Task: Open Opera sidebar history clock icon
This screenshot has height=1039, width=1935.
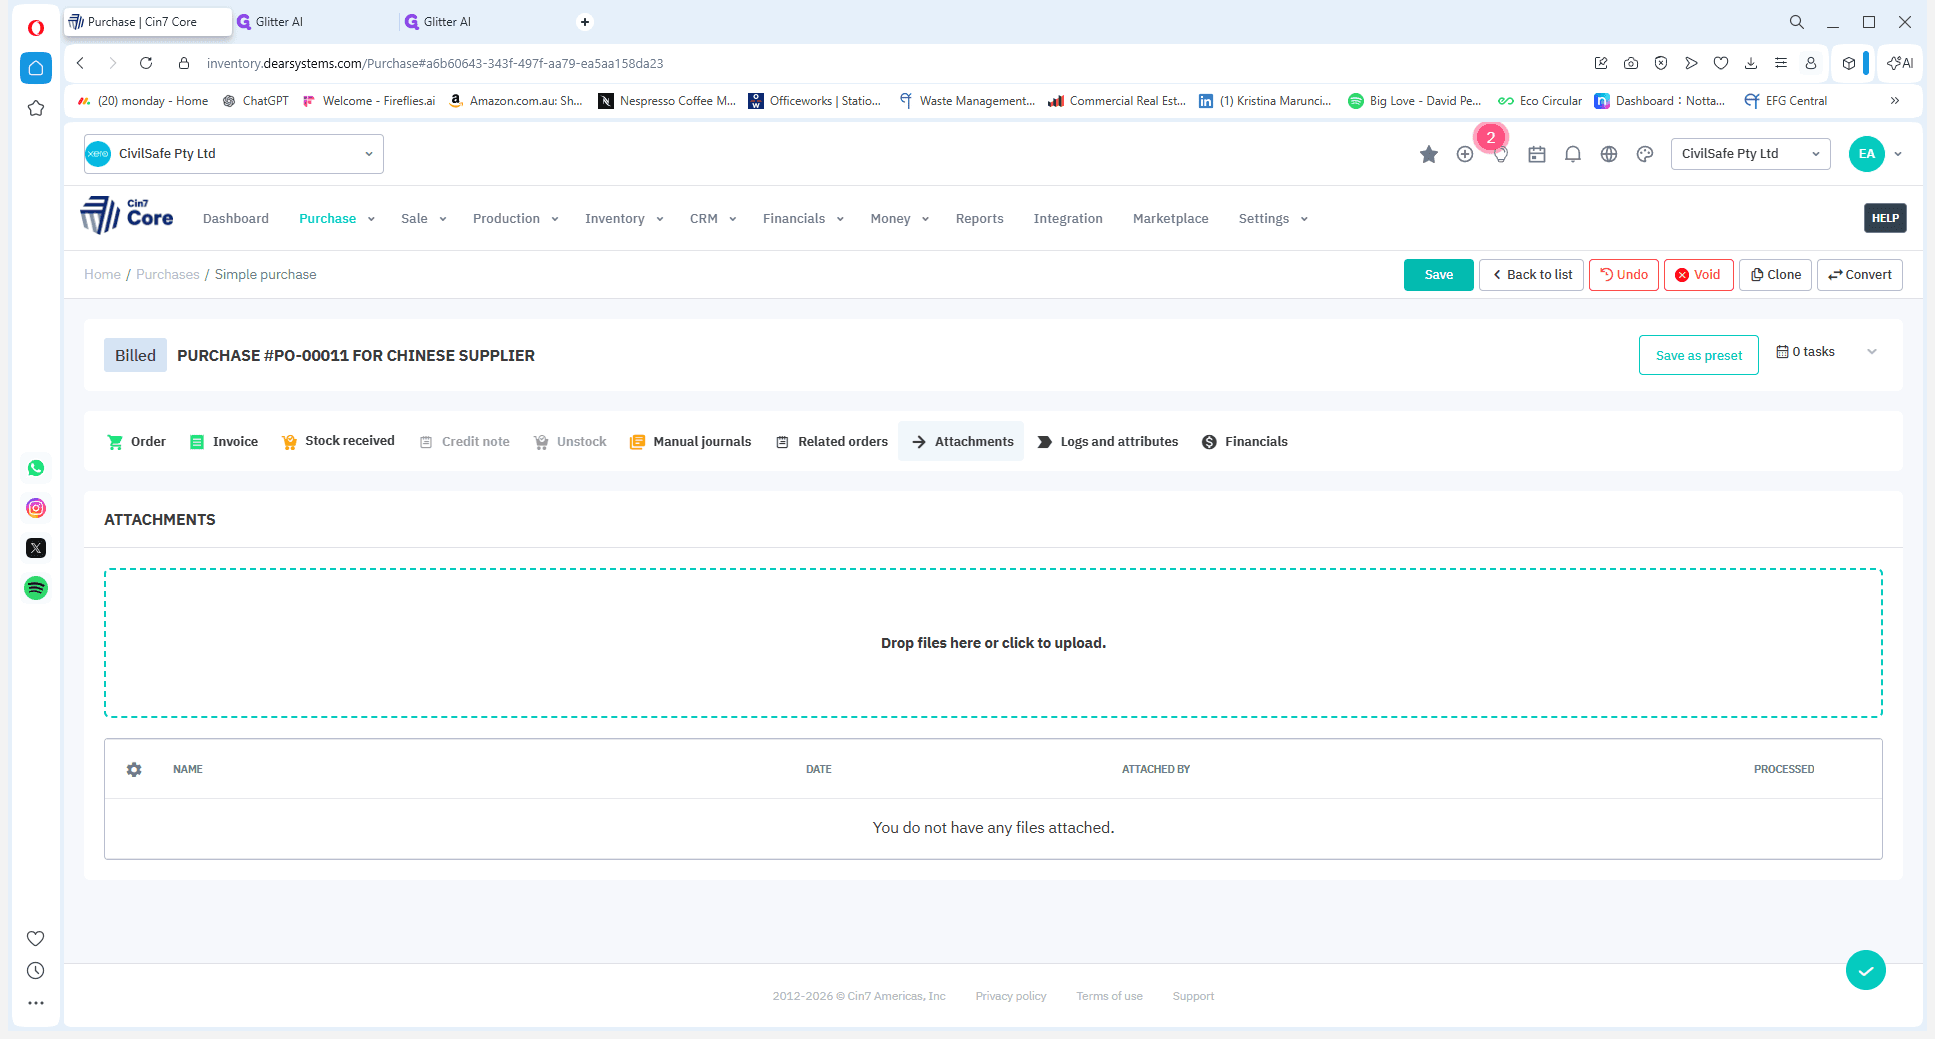Action: point(36,970)
